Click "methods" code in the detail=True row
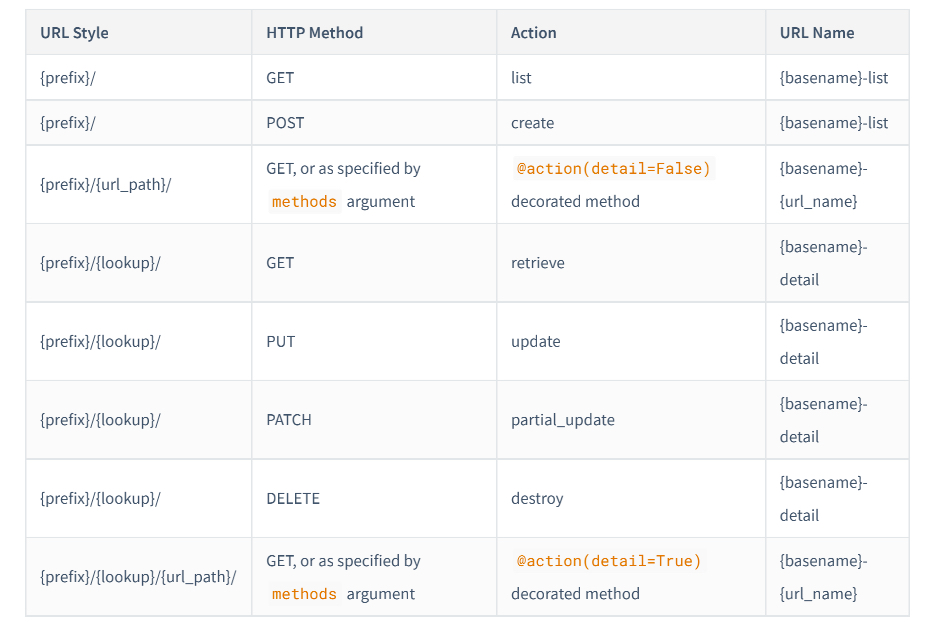The height and width of the screenshot is (631, 932). [x=304, y=594]
